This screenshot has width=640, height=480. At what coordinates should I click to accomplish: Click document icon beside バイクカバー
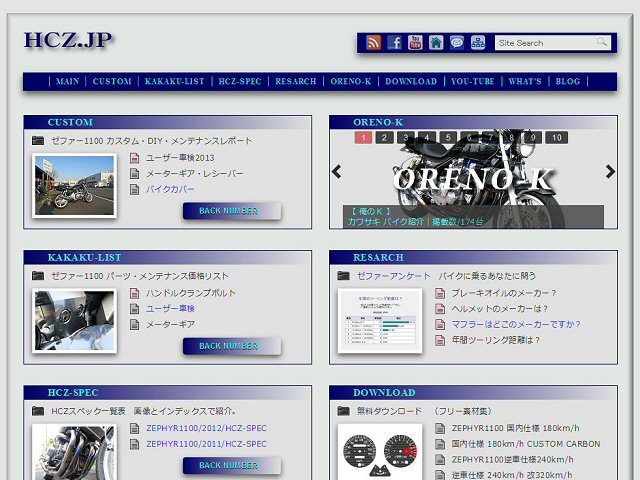[x=134, y=189]
